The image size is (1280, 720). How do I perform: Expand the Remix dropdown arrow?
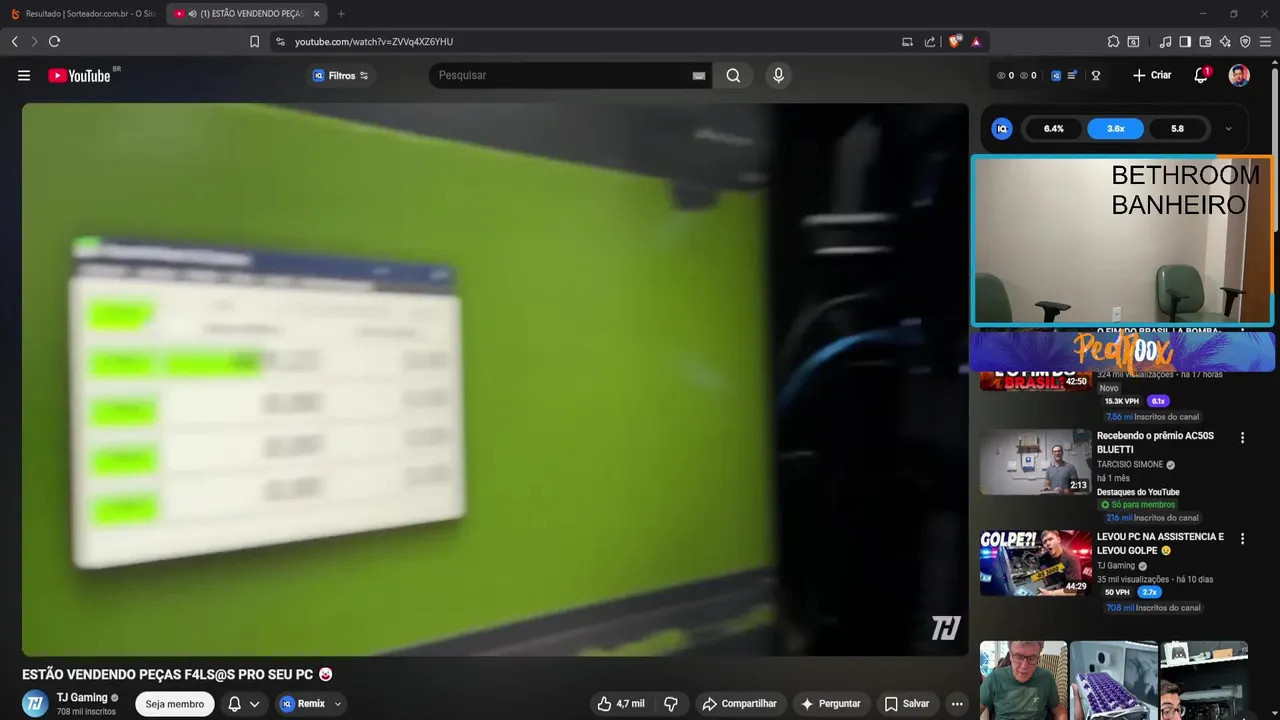[x=338, y=704]
